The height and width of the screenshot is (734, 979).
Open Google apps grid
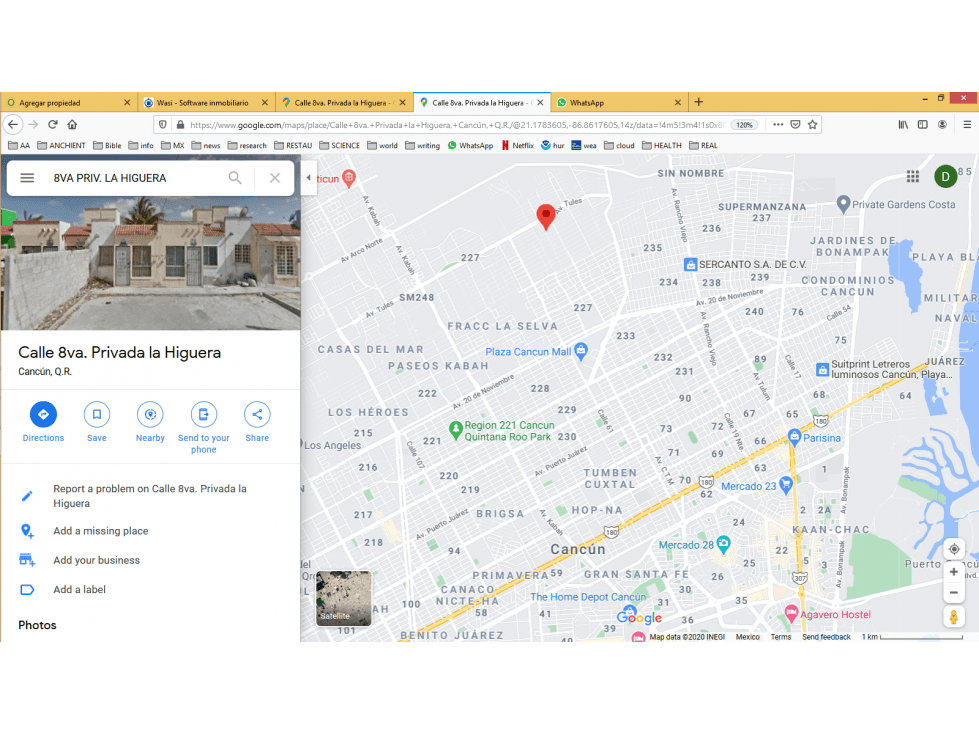coord(913,177)
